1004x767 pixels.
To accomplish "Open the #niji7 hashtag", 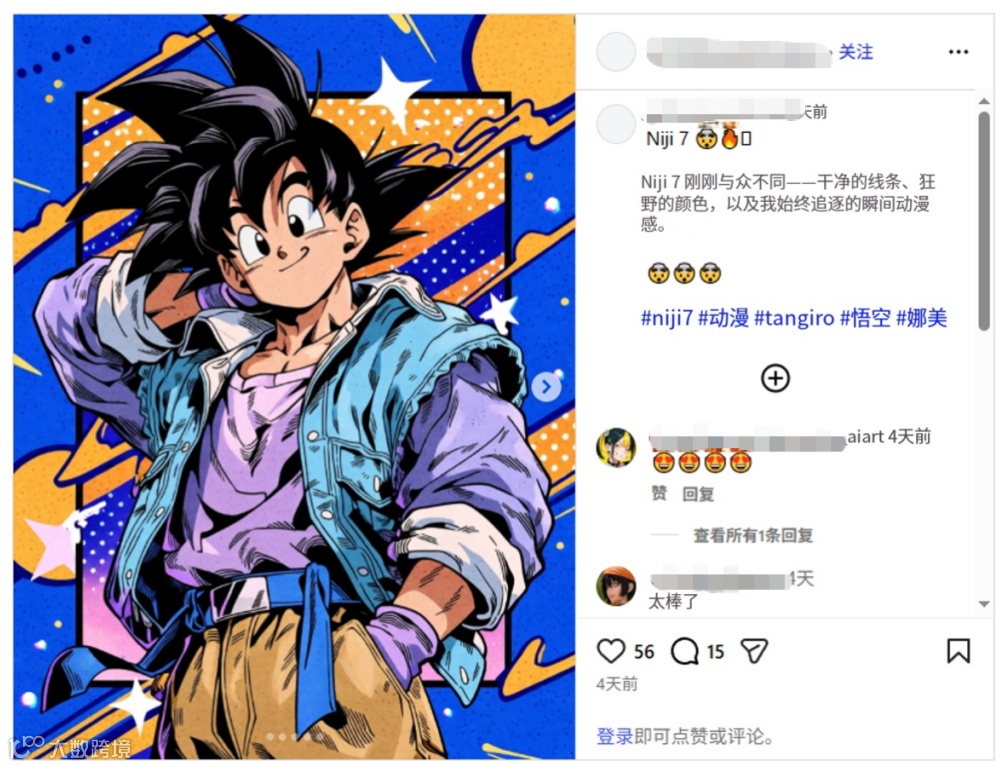I will 667,318.
